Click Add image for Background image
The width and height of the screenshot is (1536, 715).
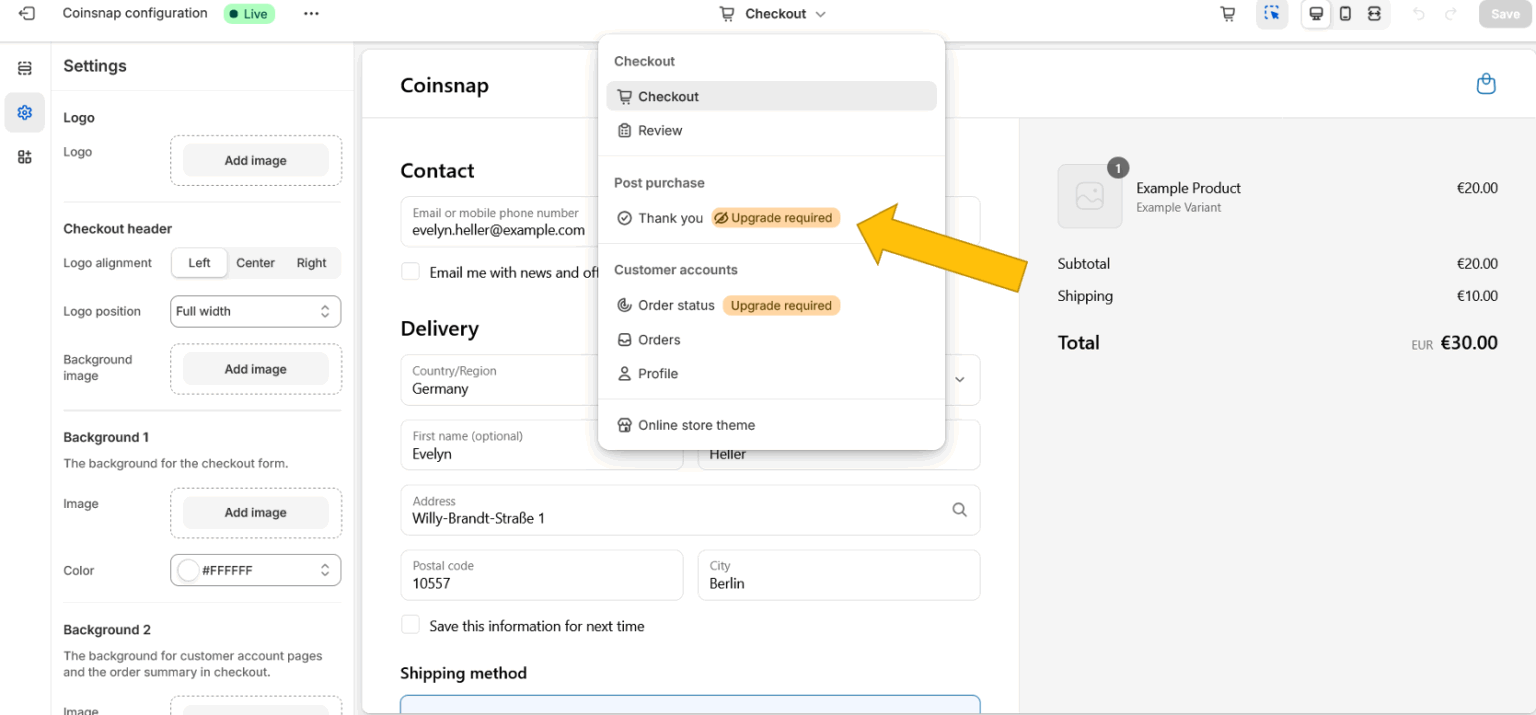tap(255, 369)
